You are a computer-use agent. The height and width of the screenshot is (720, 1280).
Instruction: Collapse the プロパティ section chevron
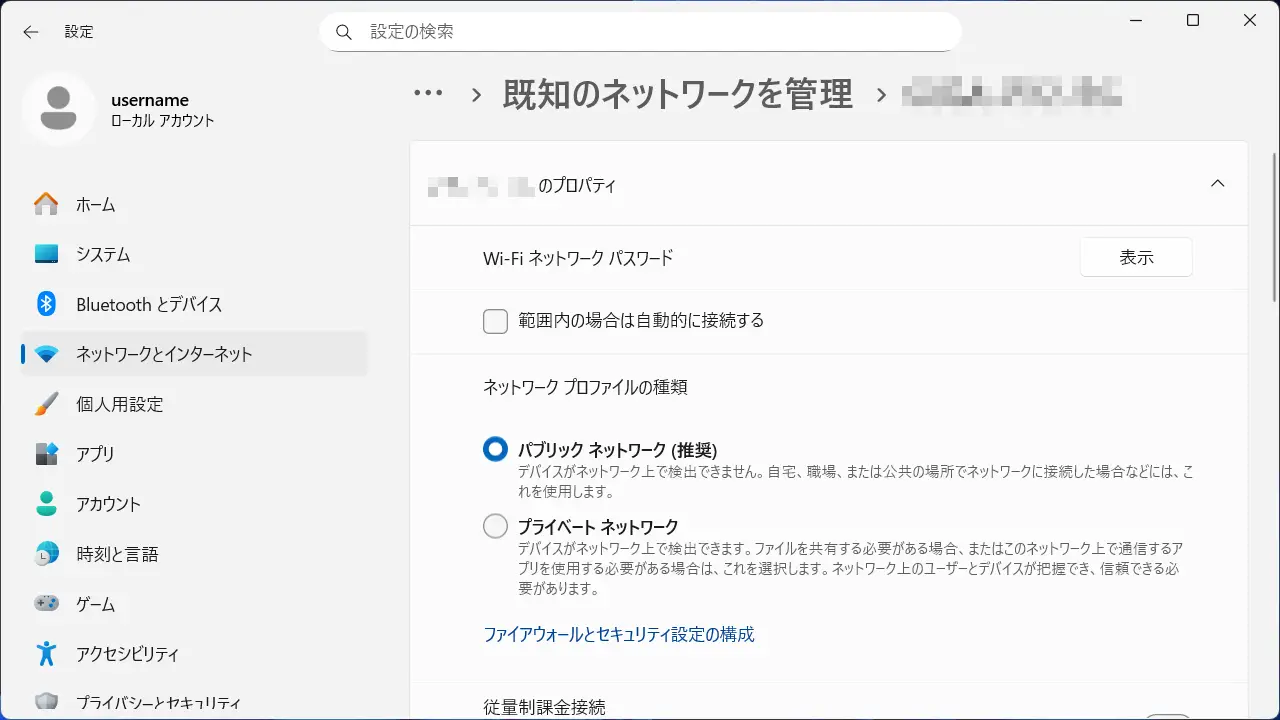[x=1217, y=184]
